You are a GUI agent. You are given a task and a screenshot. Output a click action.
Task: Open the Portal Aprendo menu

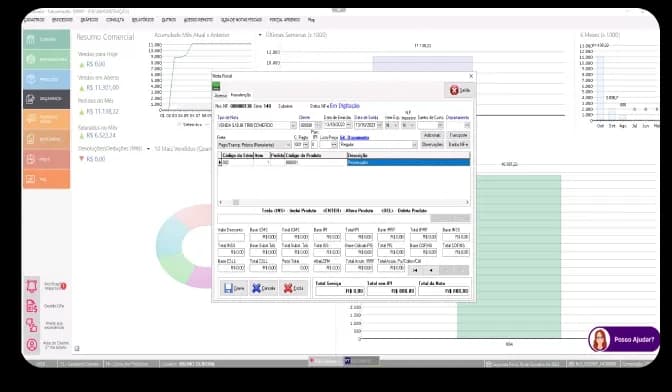[x=285, y=20]
